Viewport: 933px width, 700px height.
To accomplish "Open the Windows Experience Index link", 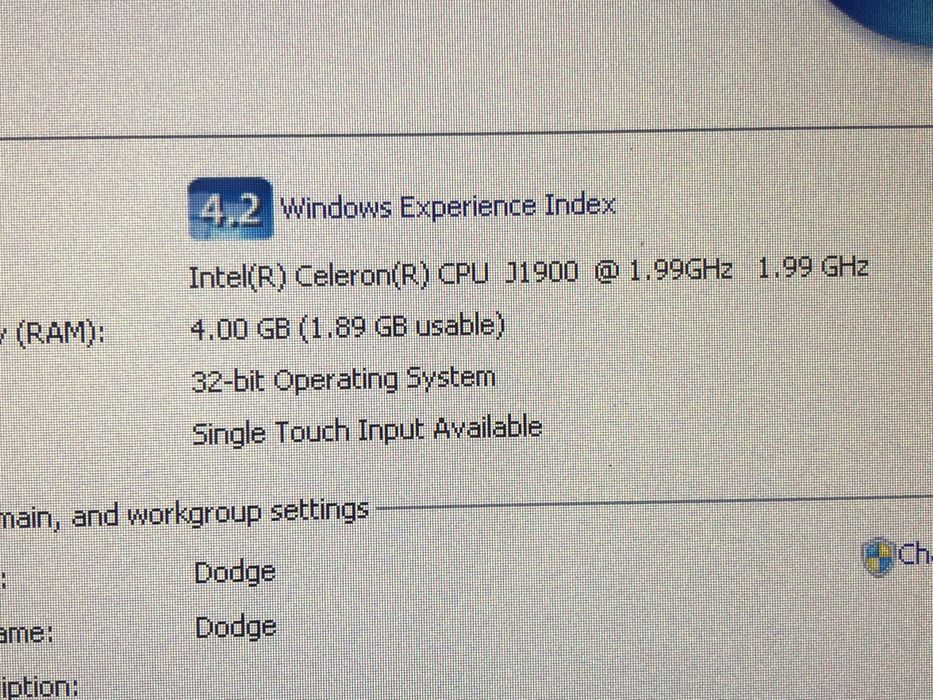I will 447,207.
